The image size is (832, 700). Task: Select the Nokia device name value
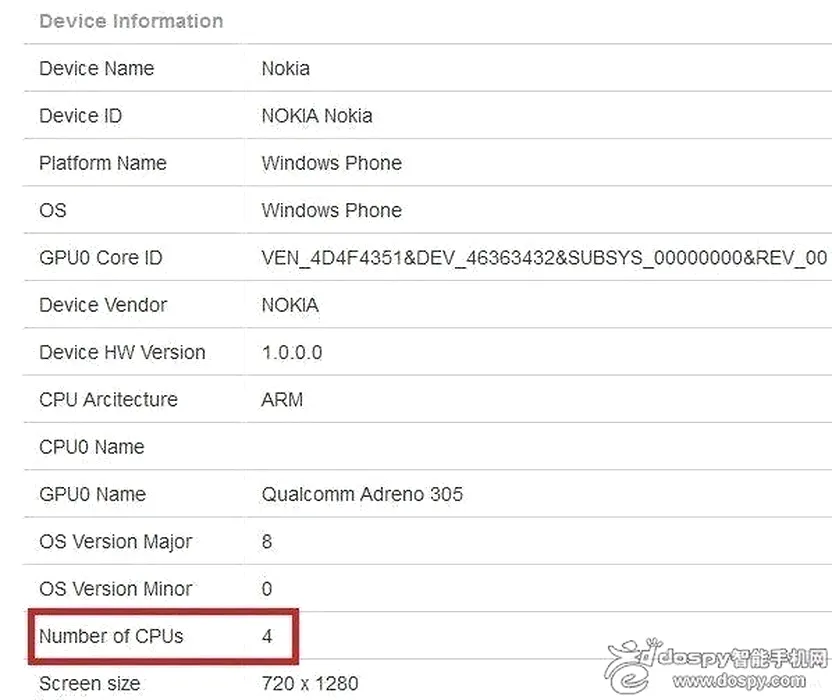(x=285, y=68)
